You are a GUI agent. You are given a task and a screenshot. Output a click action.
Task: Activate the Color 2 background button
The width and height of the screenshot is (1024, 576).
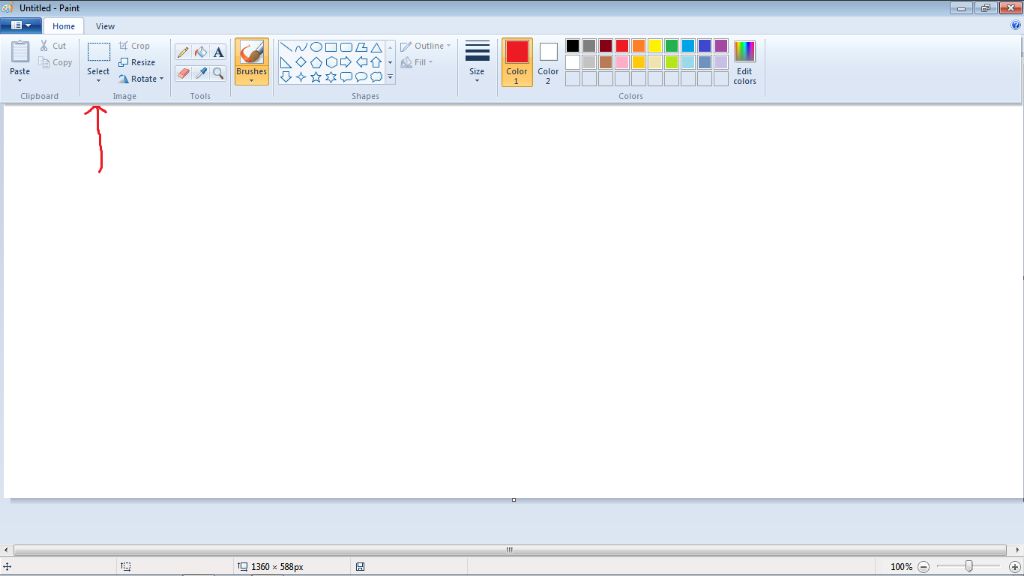coord(548,62)
